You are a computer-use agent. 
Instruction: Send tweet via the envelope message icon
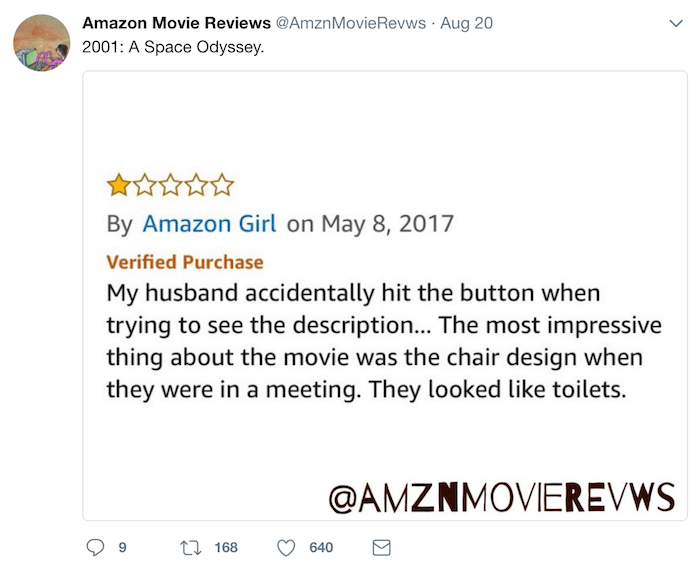382,548
